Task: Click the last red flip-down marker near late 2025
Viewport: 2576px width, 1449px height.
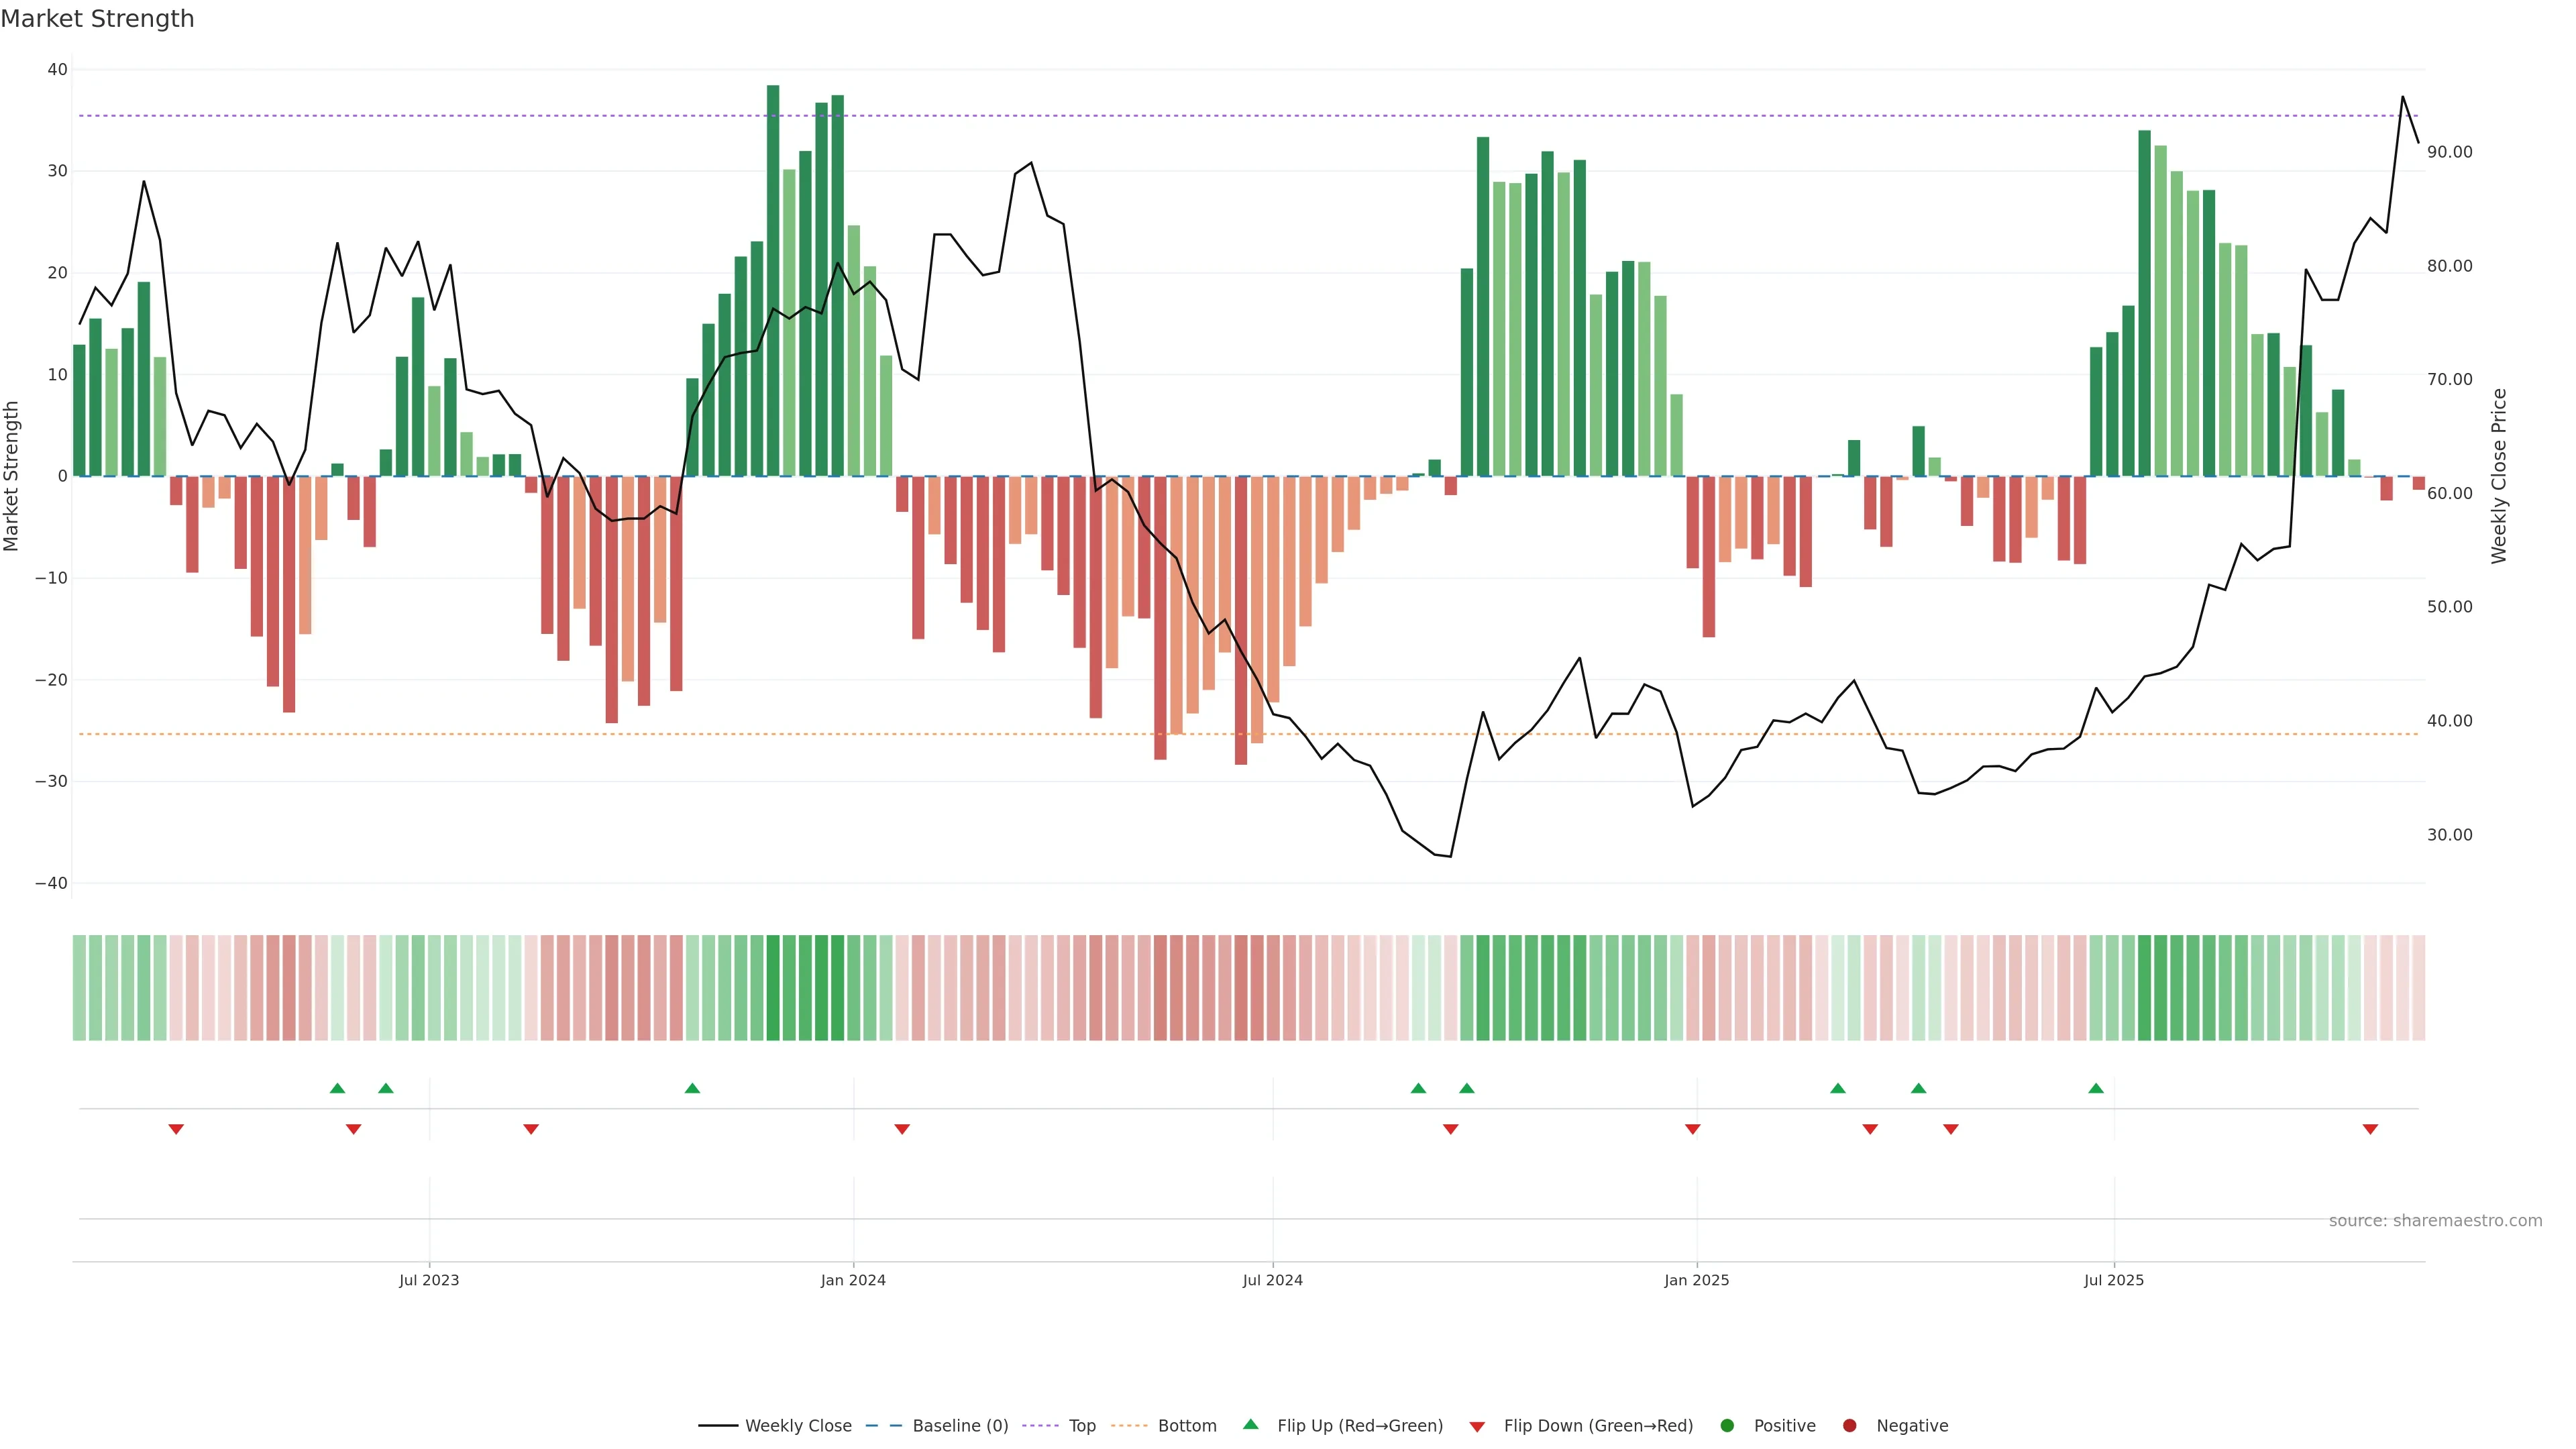Action: point(2370,1129)
